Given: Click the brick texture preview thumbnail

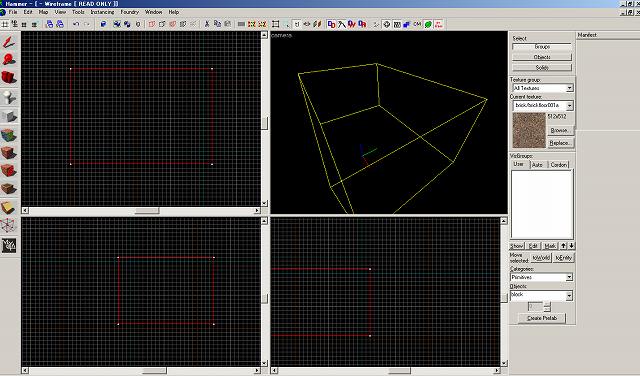Looking at the screenshot, I should (529, 131).
